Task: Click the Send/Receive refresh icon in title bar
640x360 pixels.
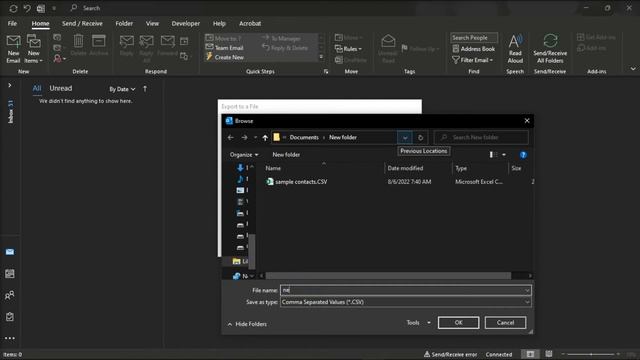Action: [13, 8]
